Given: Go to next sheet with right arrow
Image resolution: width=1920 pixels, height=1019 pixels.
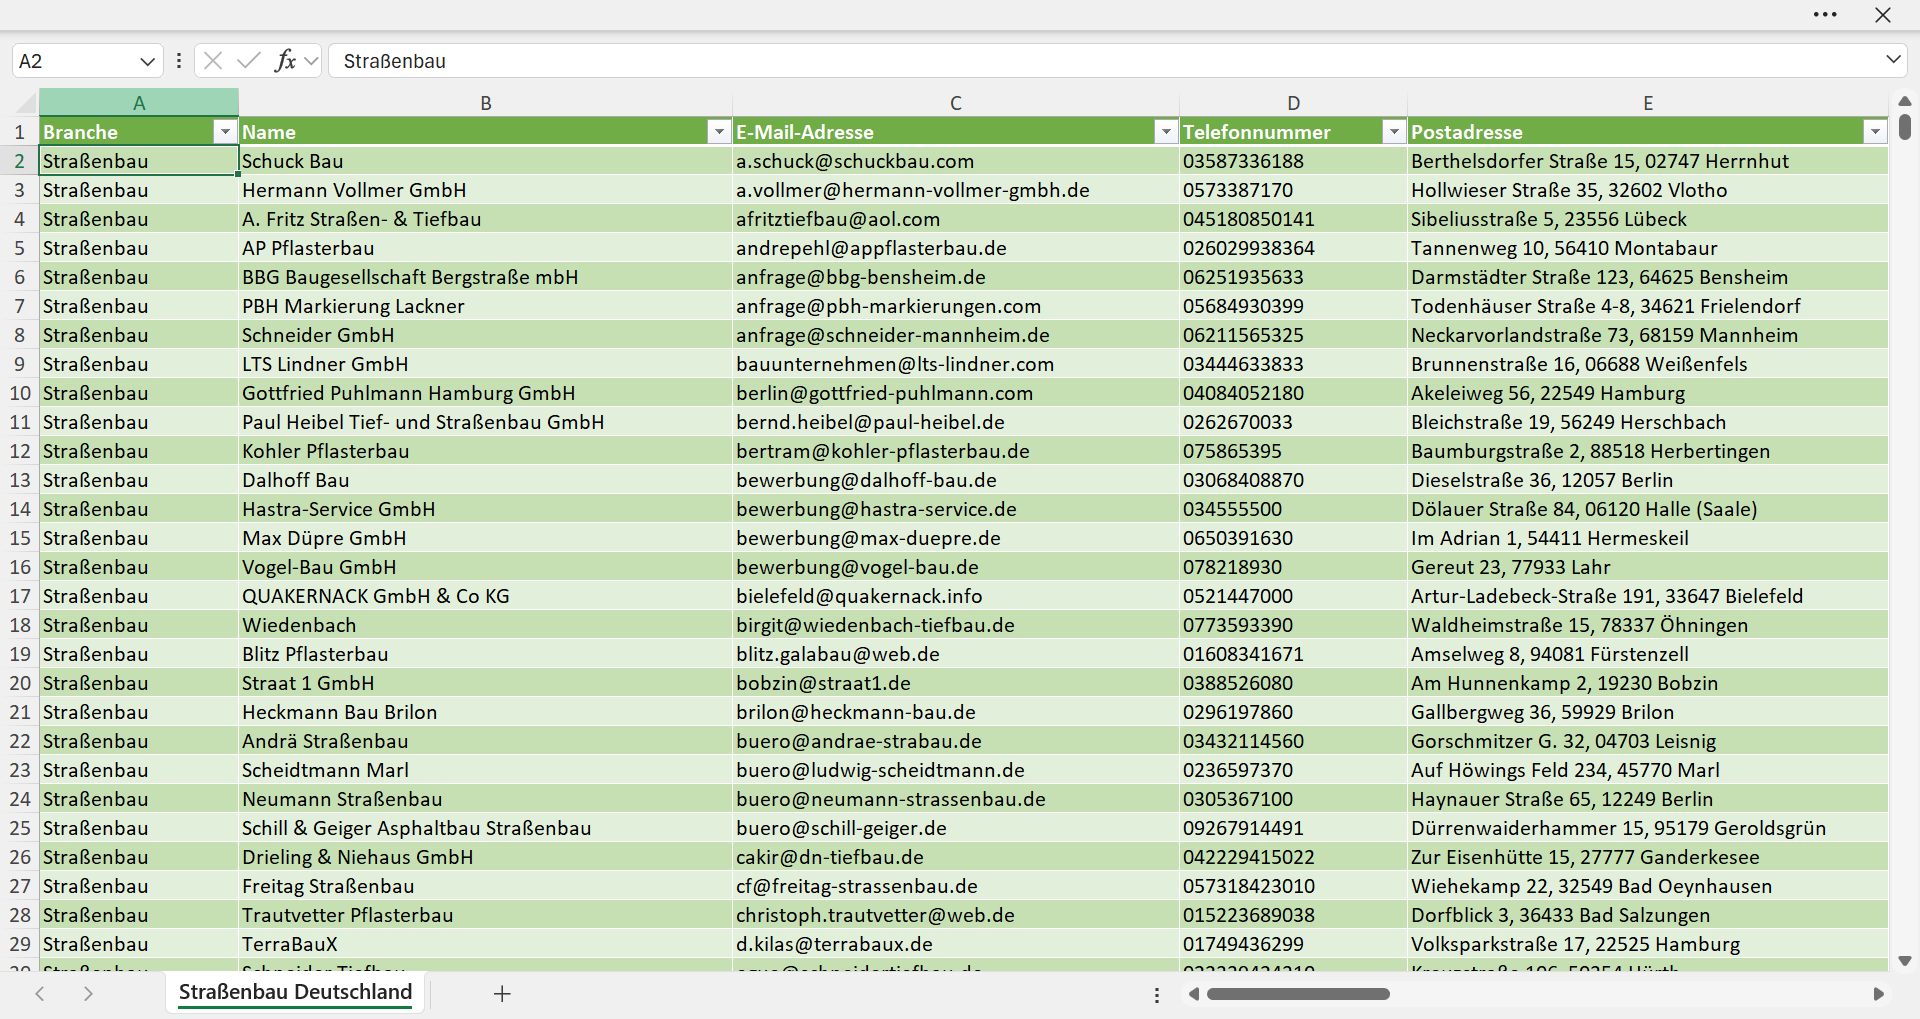Looking at the screenshot, I should click(x=88, y=993).
